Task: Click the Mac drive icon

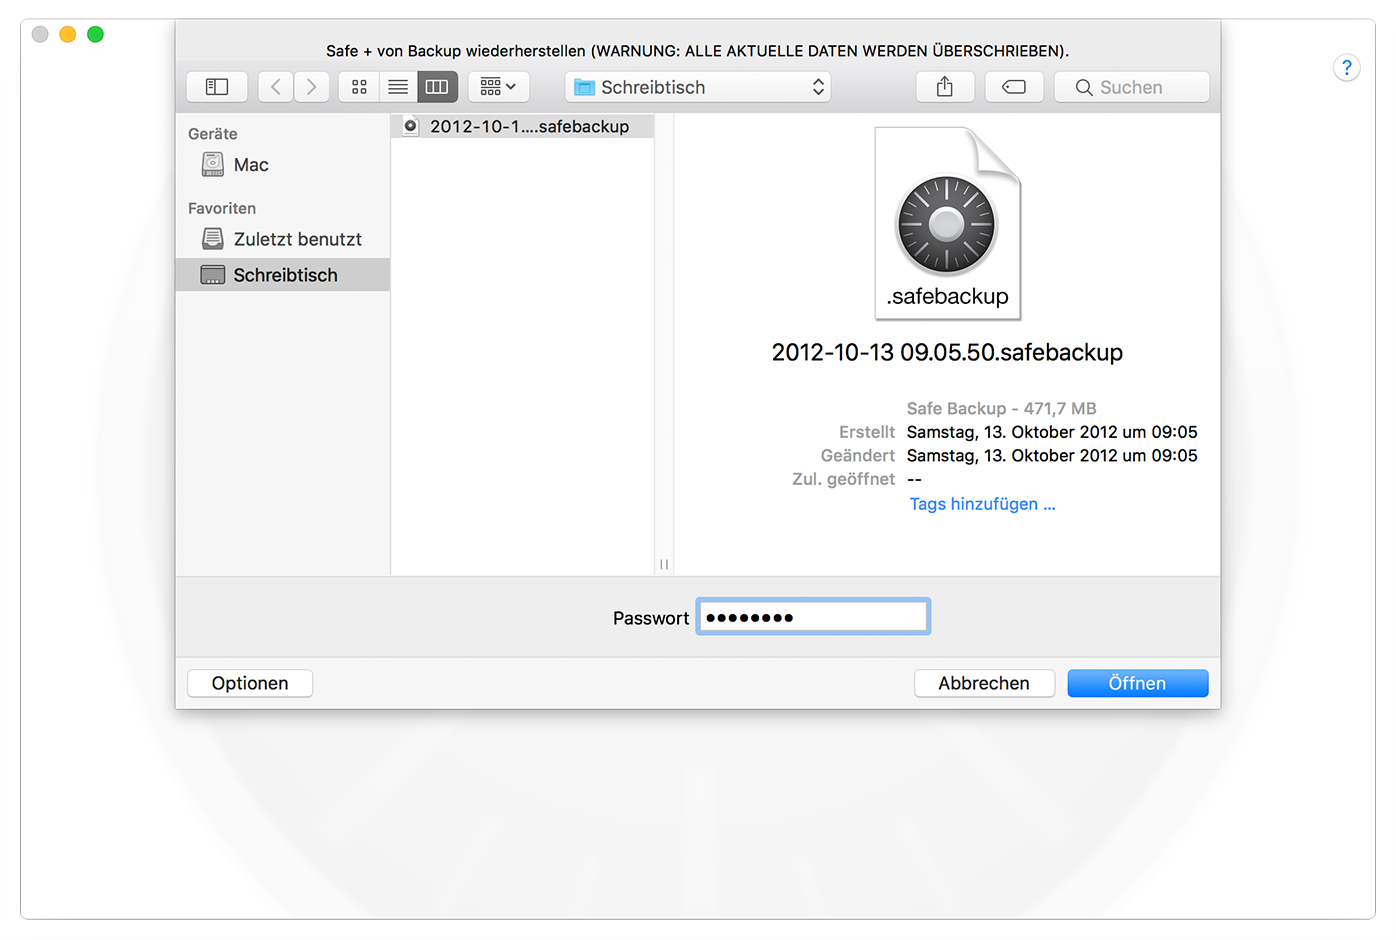Action: (x=213, y=164)
